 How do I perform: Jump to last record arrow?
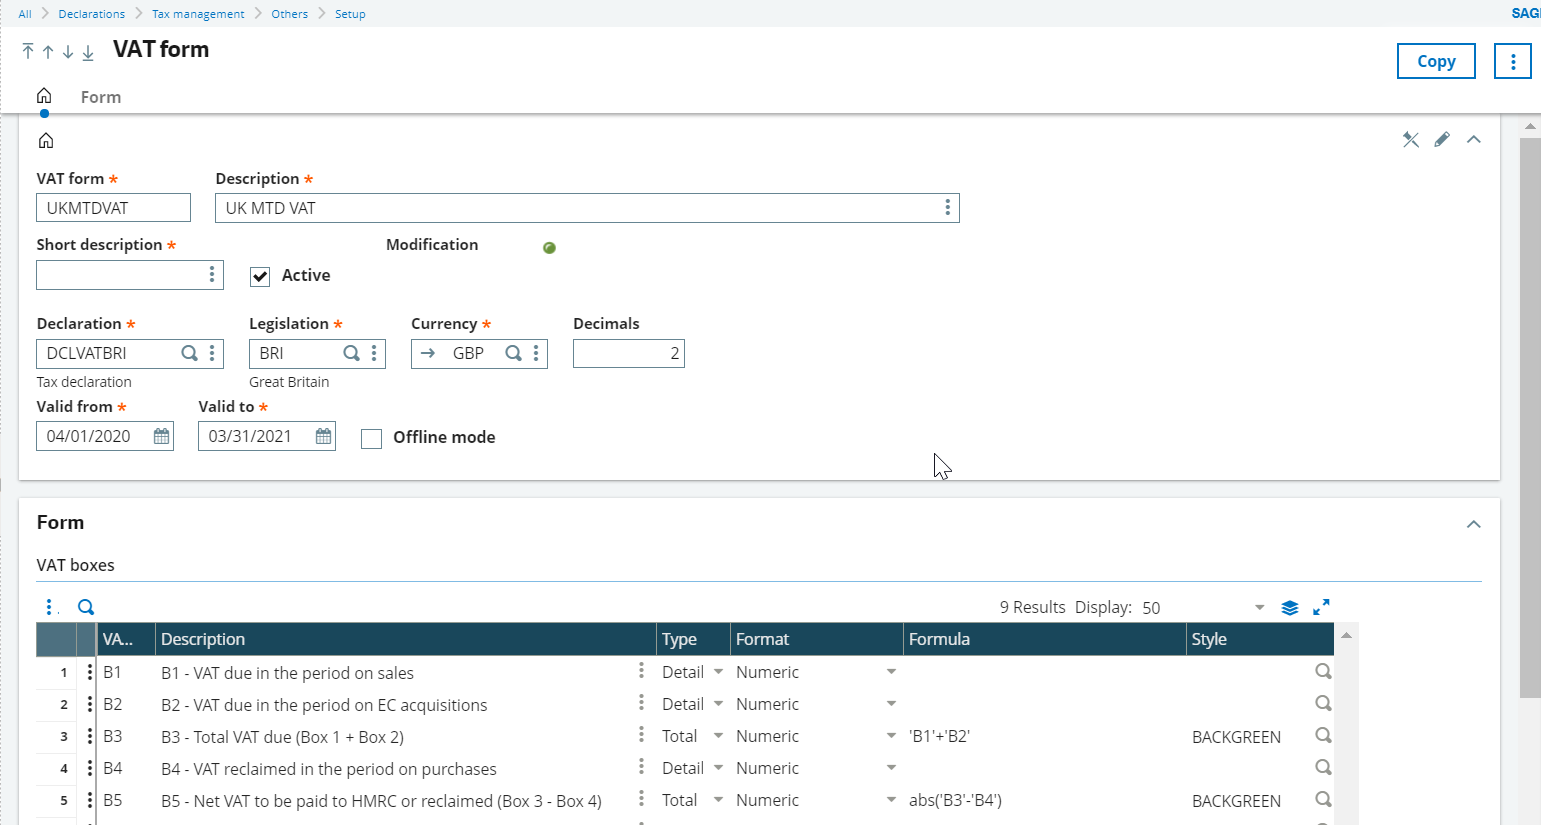click(x=88, y=52)
